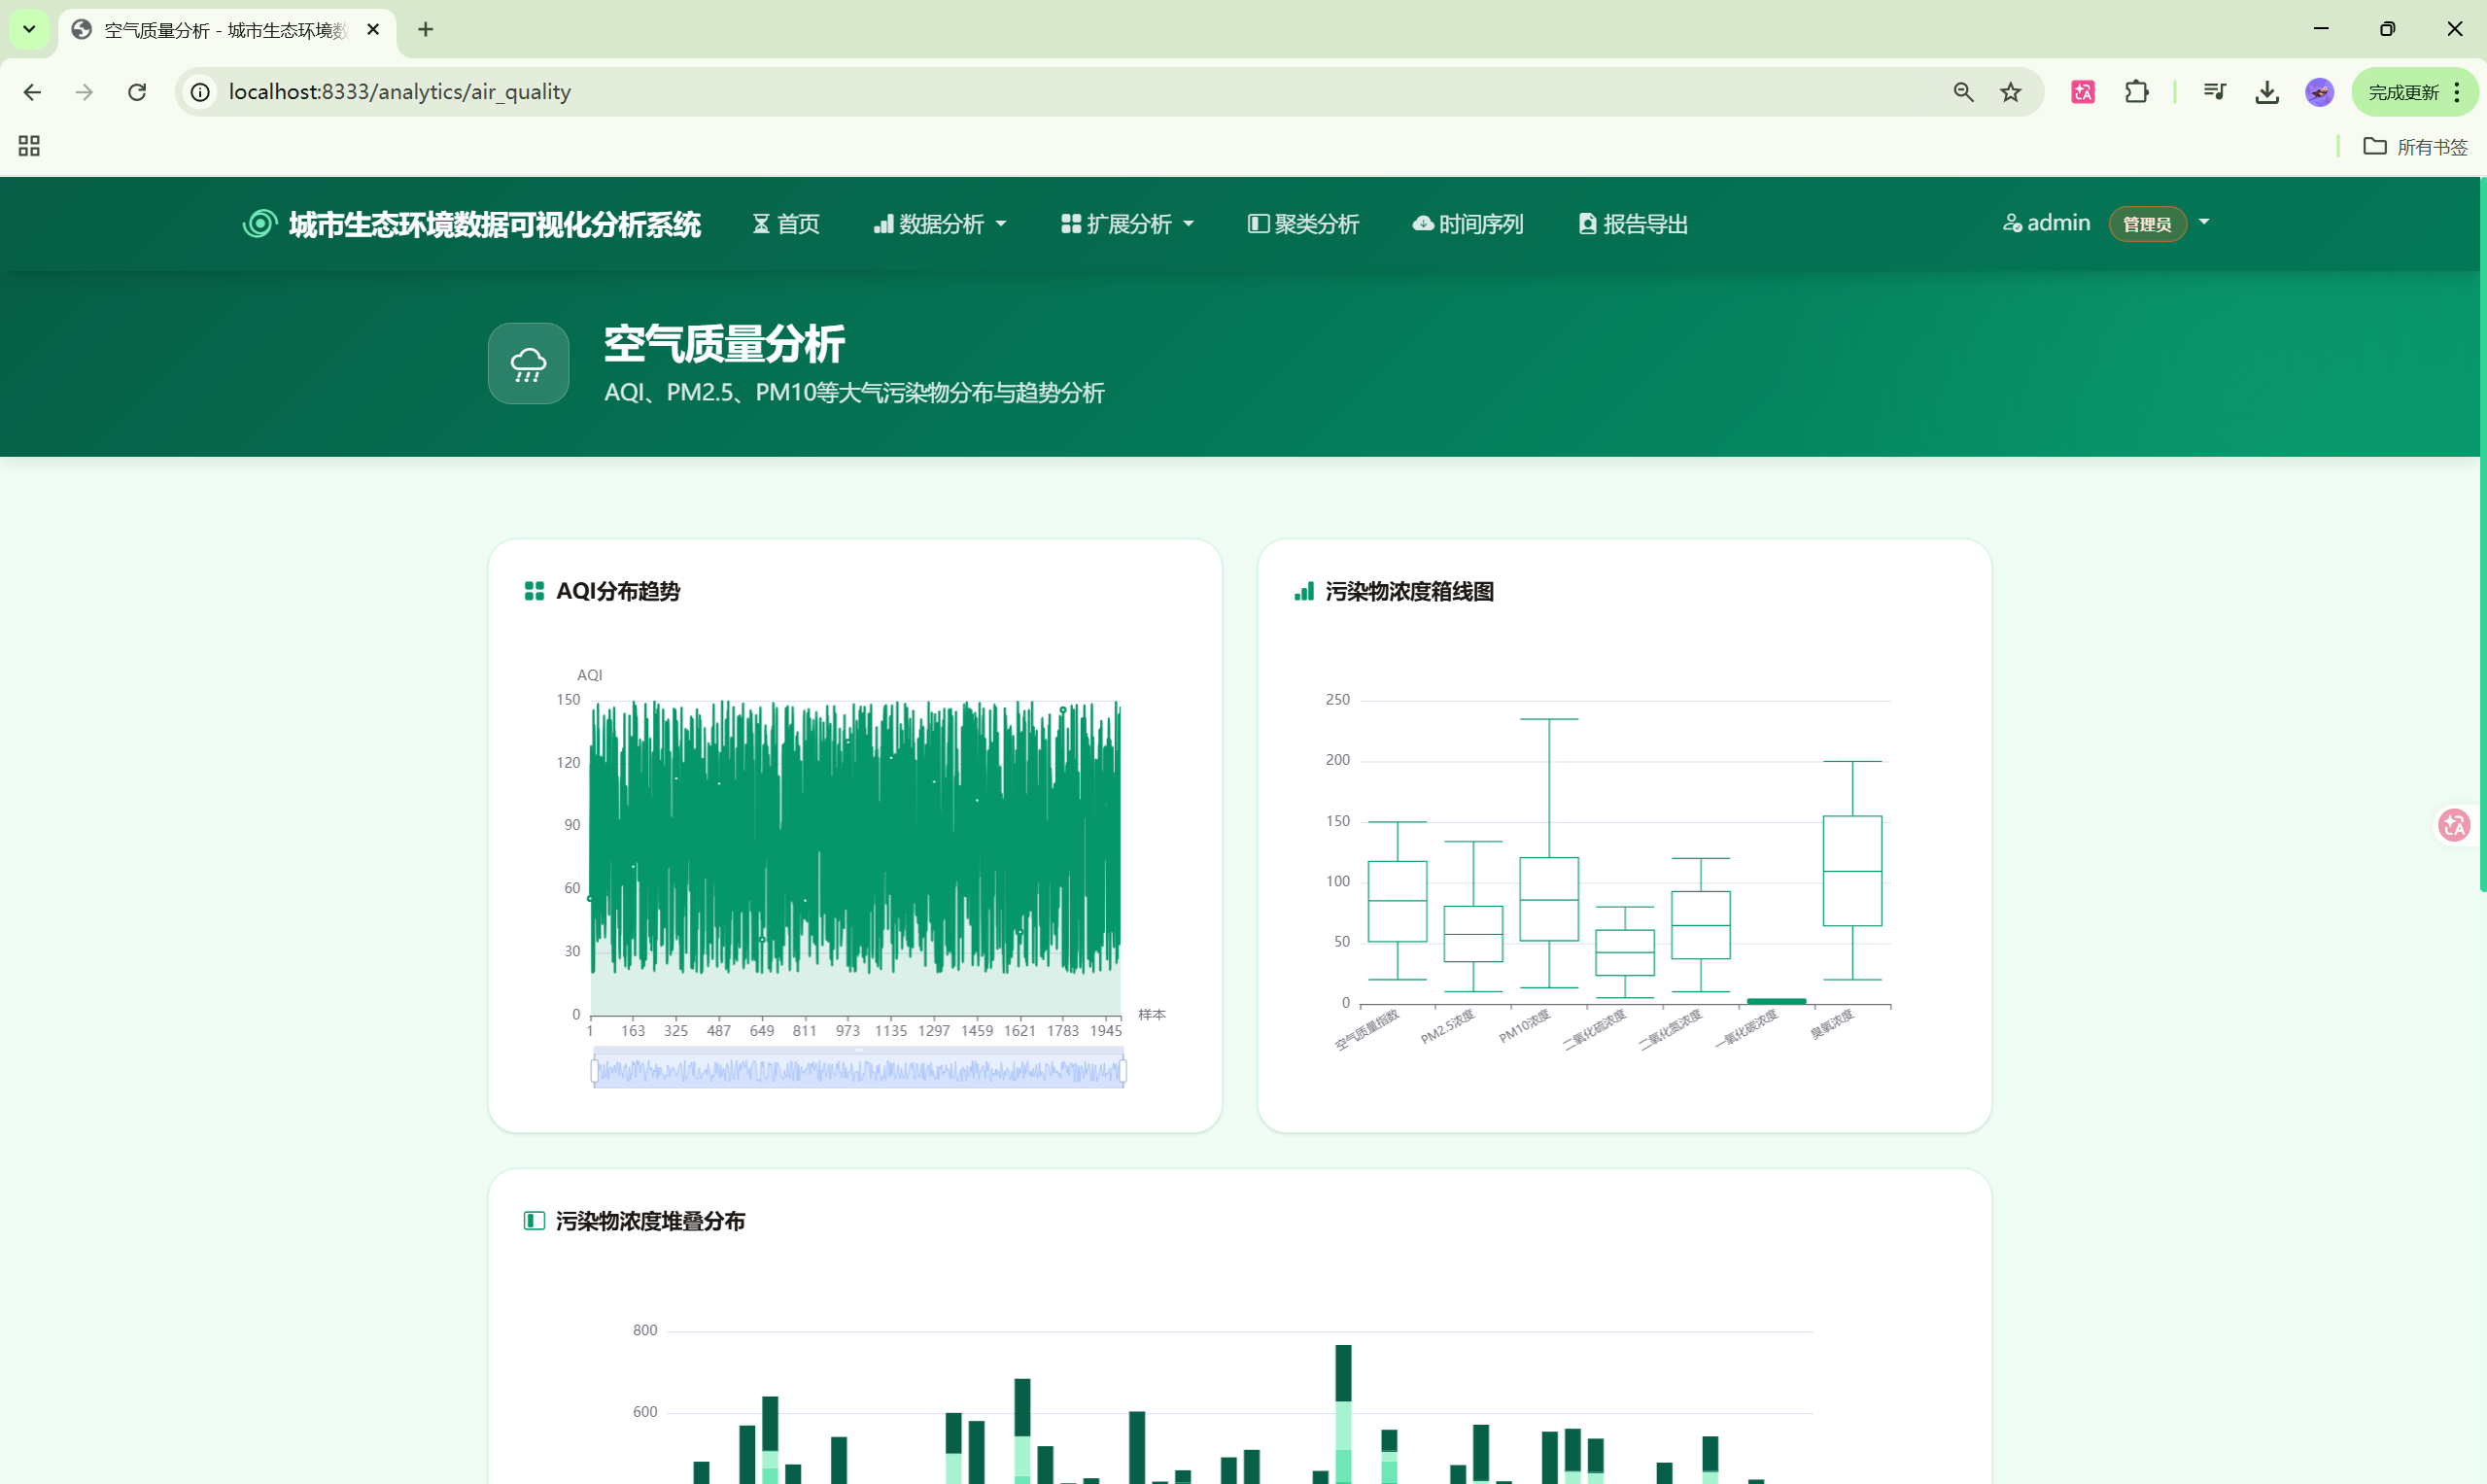
Task: Click the browser forward arrow
Action: click(x=84, y=92)
